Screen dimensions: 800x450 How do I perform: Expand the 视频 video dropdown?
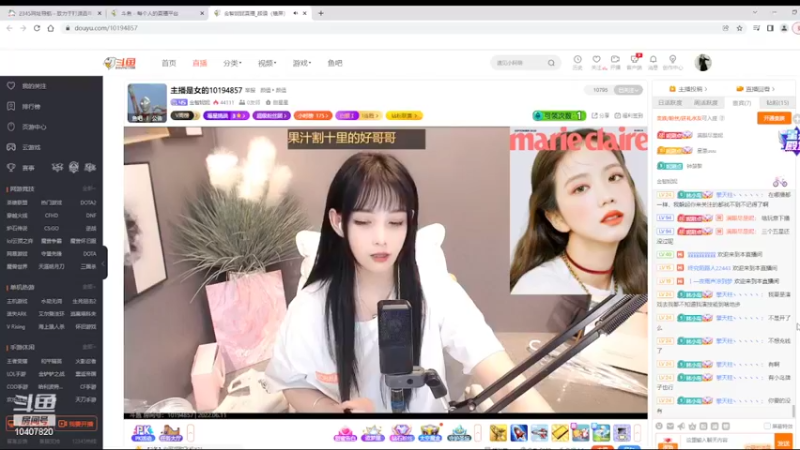tap(267, 63)
